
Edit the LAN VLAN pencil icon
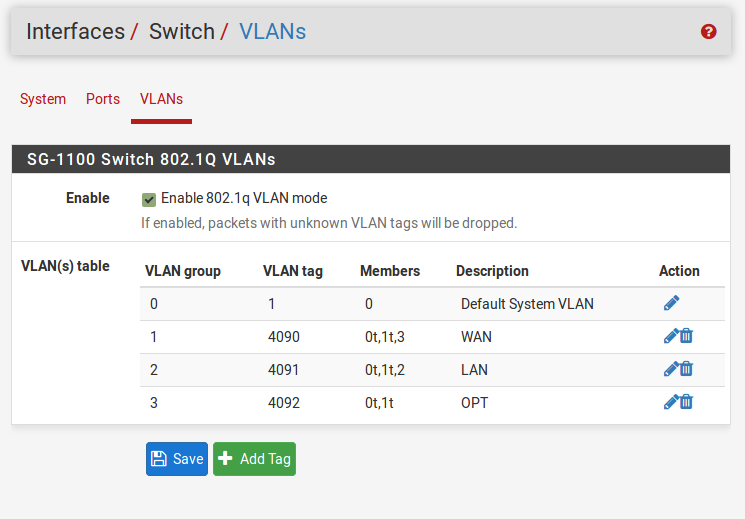point(670,369)
